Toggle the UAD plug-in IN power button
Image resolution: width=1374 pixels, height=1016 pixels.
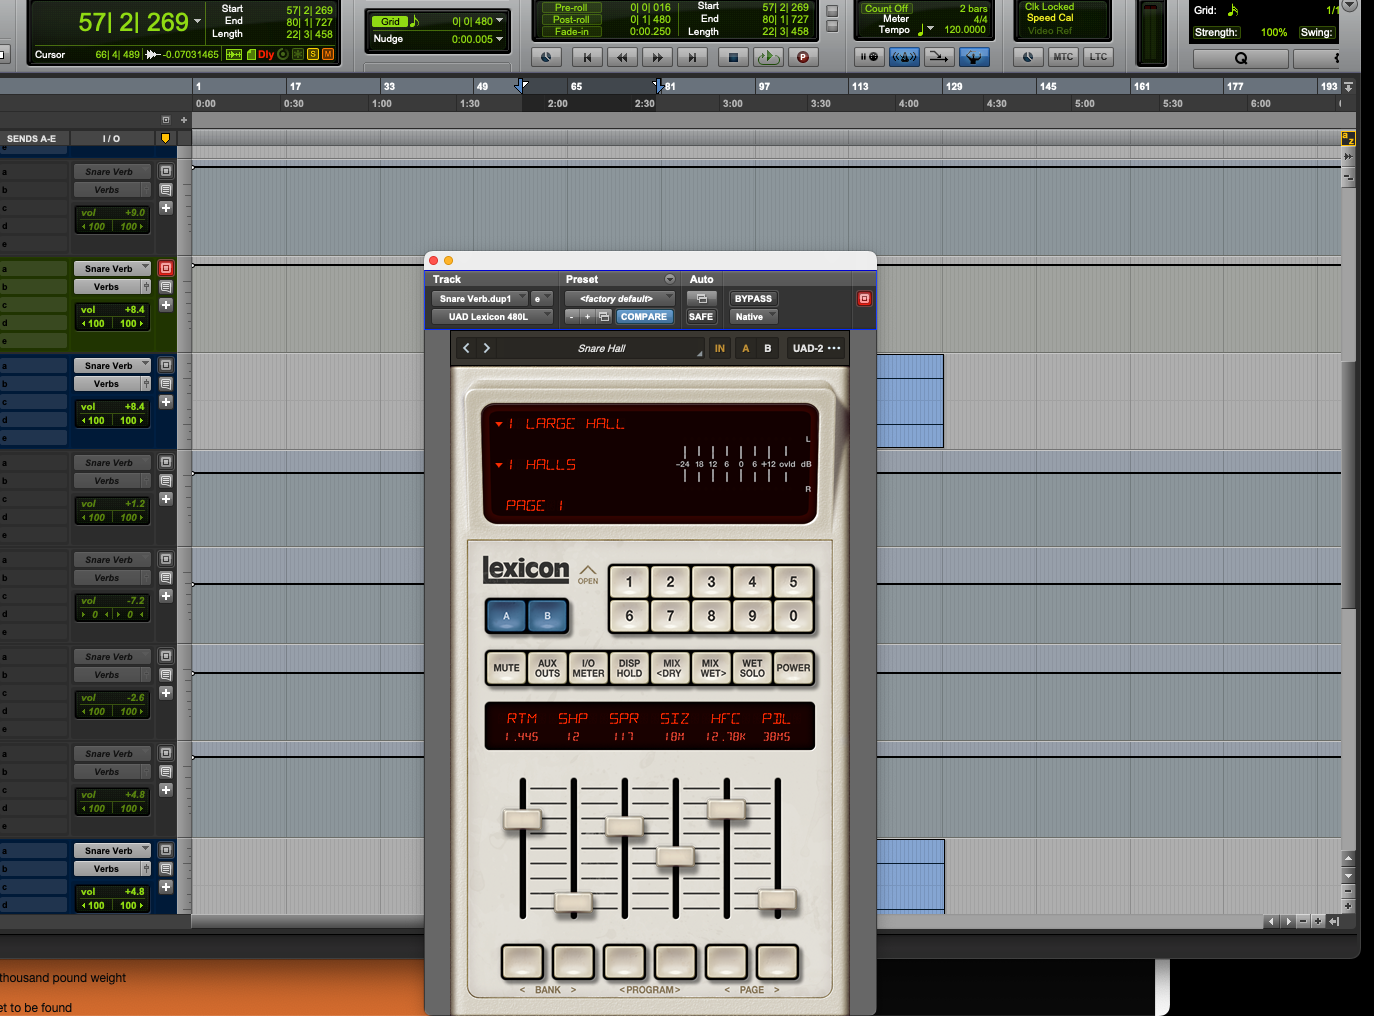point(719,348)
